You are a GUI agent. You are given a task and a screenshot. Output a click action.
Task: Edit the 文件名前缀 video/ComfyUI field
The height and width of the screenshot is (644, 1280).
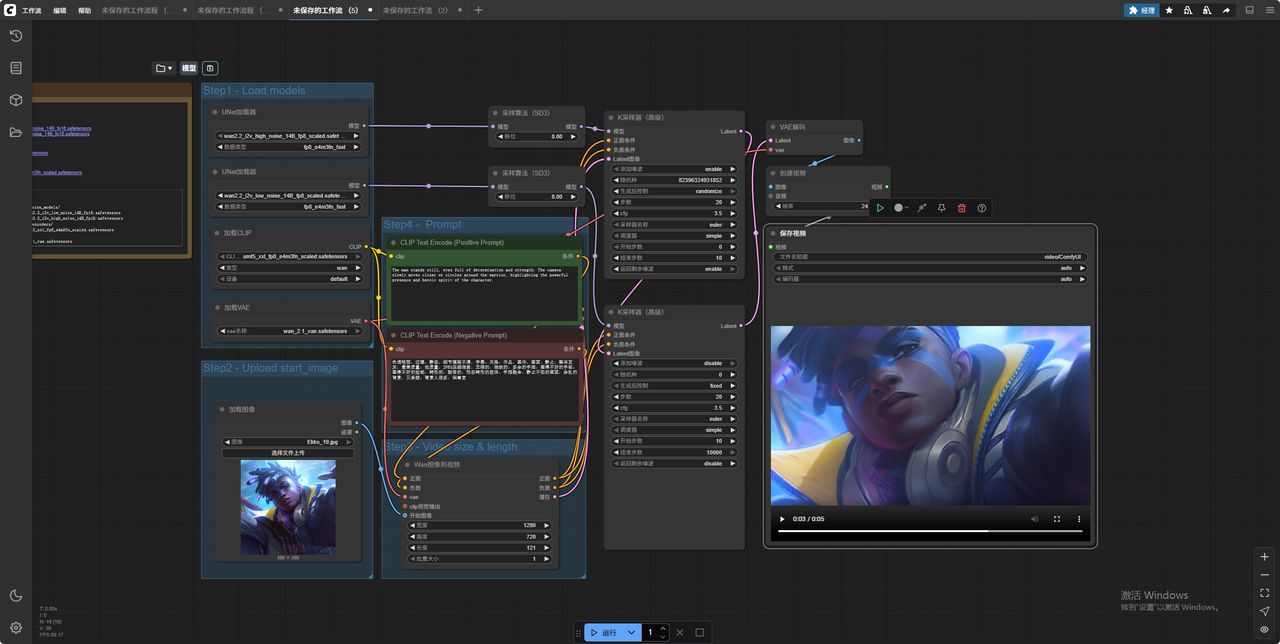click(x=929, y=257)
